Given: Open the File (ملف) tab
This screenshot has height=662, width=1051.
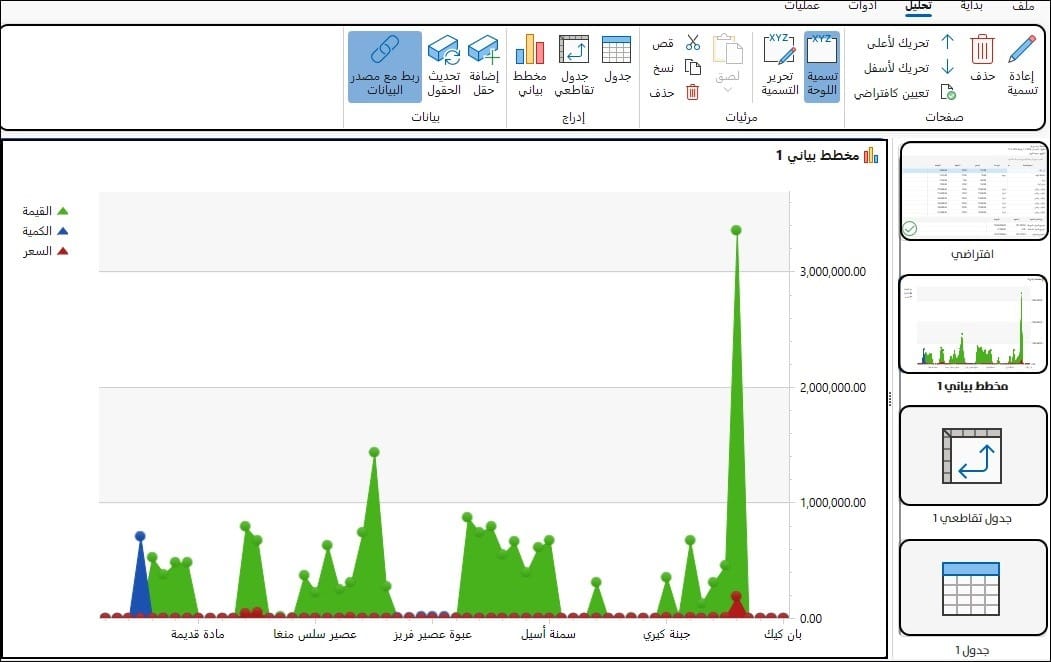Looking at the screenshot, I should 1023,6.
